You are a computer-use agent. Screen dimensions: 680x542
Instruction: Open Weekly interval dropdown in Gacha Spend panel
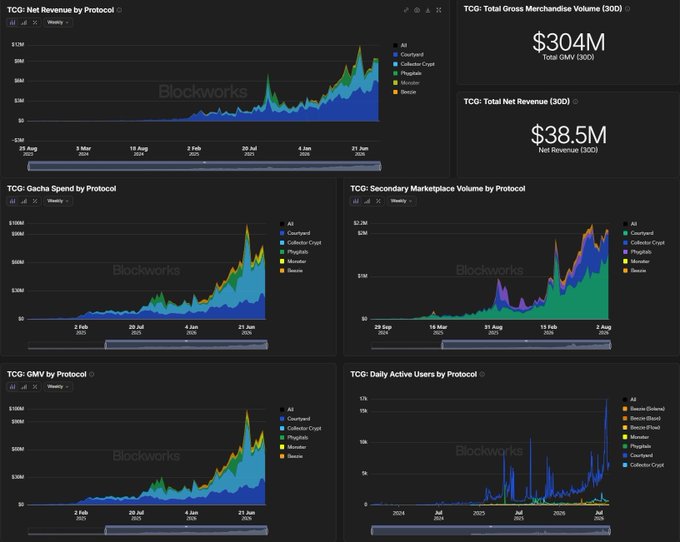coord(58,201)
